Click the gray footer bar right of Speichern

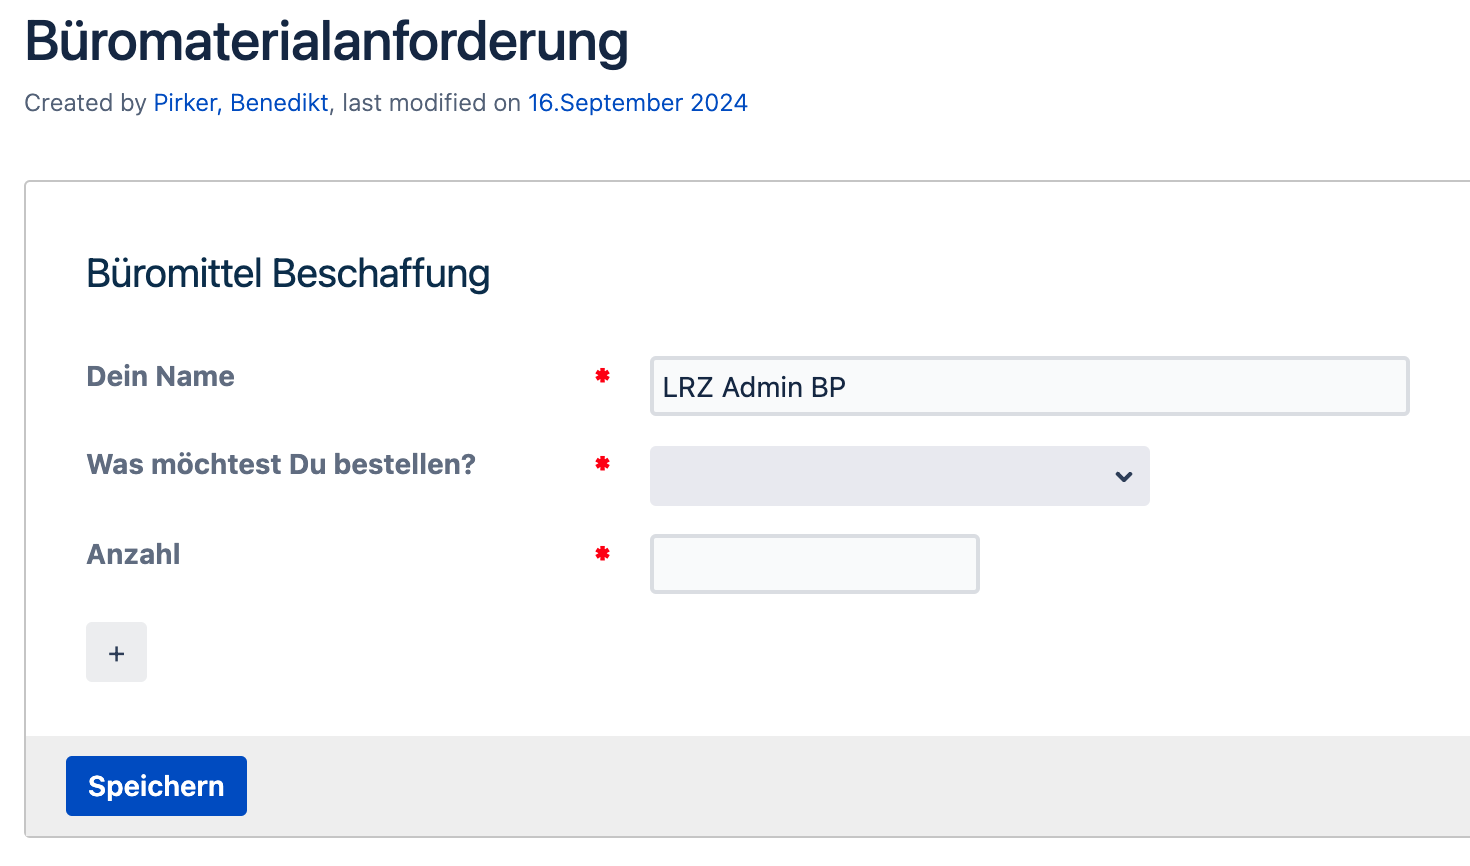(800, 786)
